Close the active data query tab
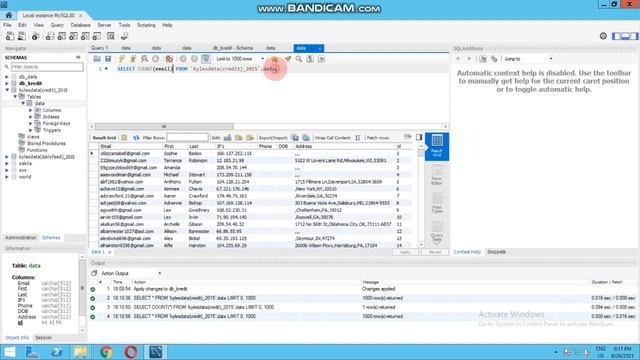 [x=319, y=48]
